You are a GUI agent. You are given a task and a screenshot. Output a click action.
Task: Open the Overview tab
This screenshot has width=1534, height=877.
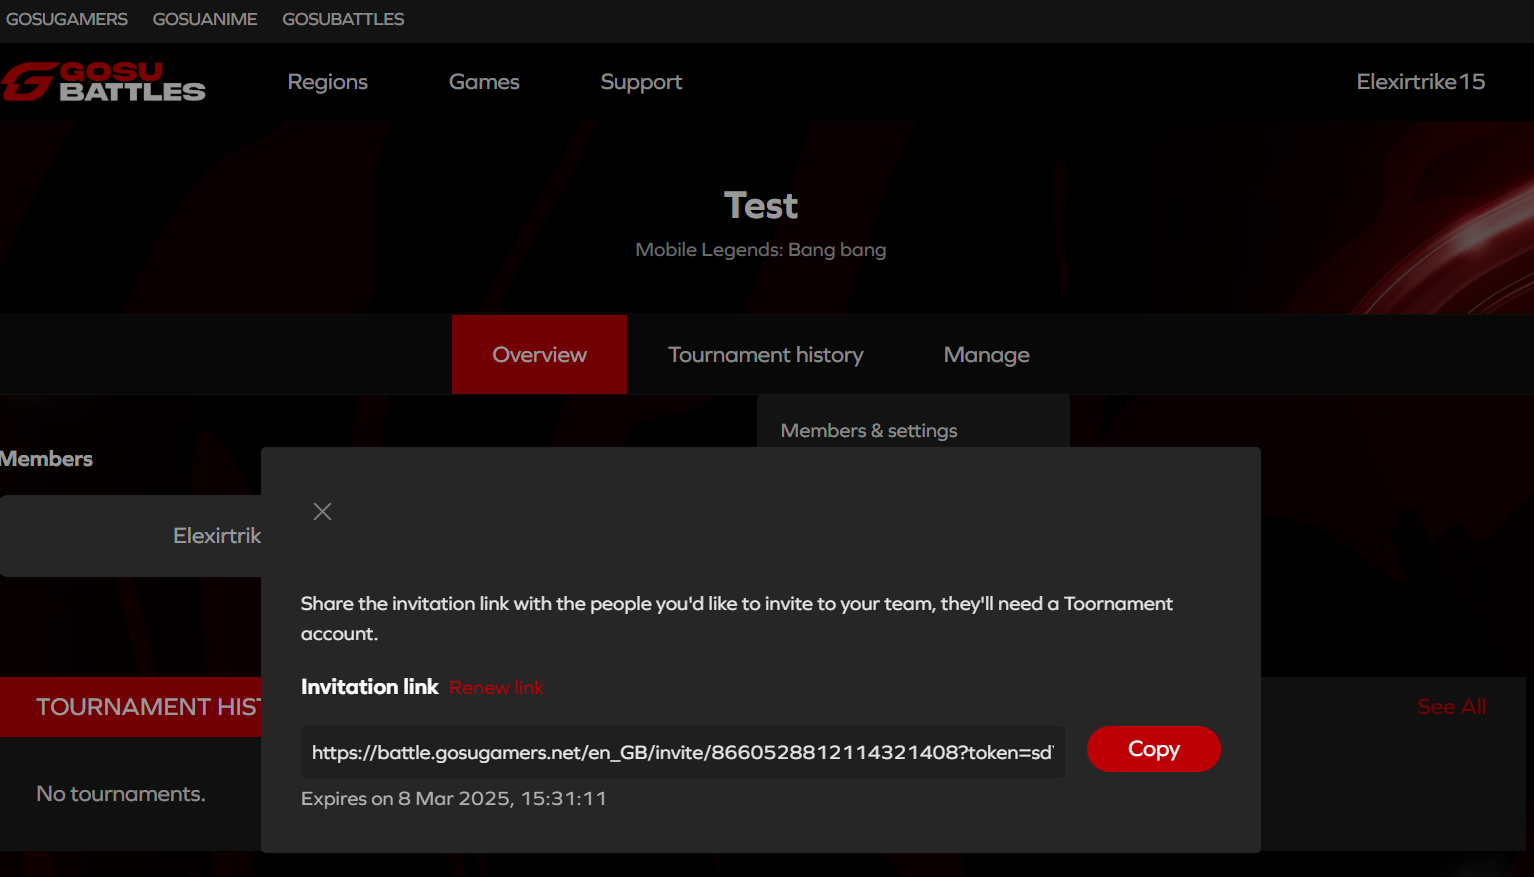point(539,355)
